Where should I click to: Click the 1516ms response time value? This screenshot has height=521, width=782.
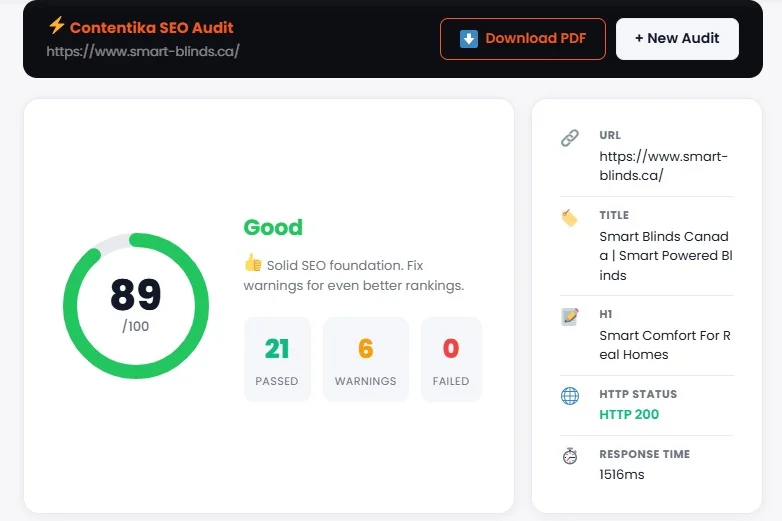(622, 474)
